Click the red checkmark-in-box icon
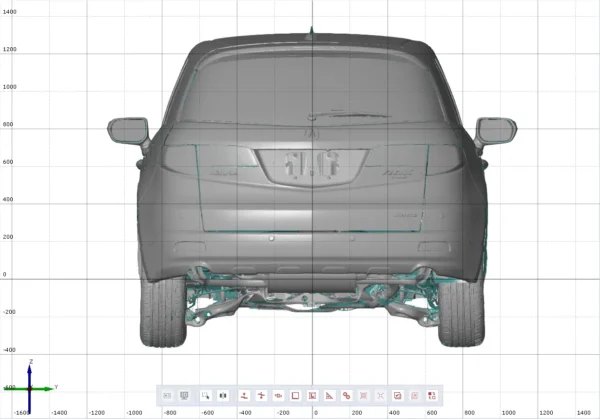The height and width of the screenshot is (419, 600). pyautogui.click(x=398, y=395)
